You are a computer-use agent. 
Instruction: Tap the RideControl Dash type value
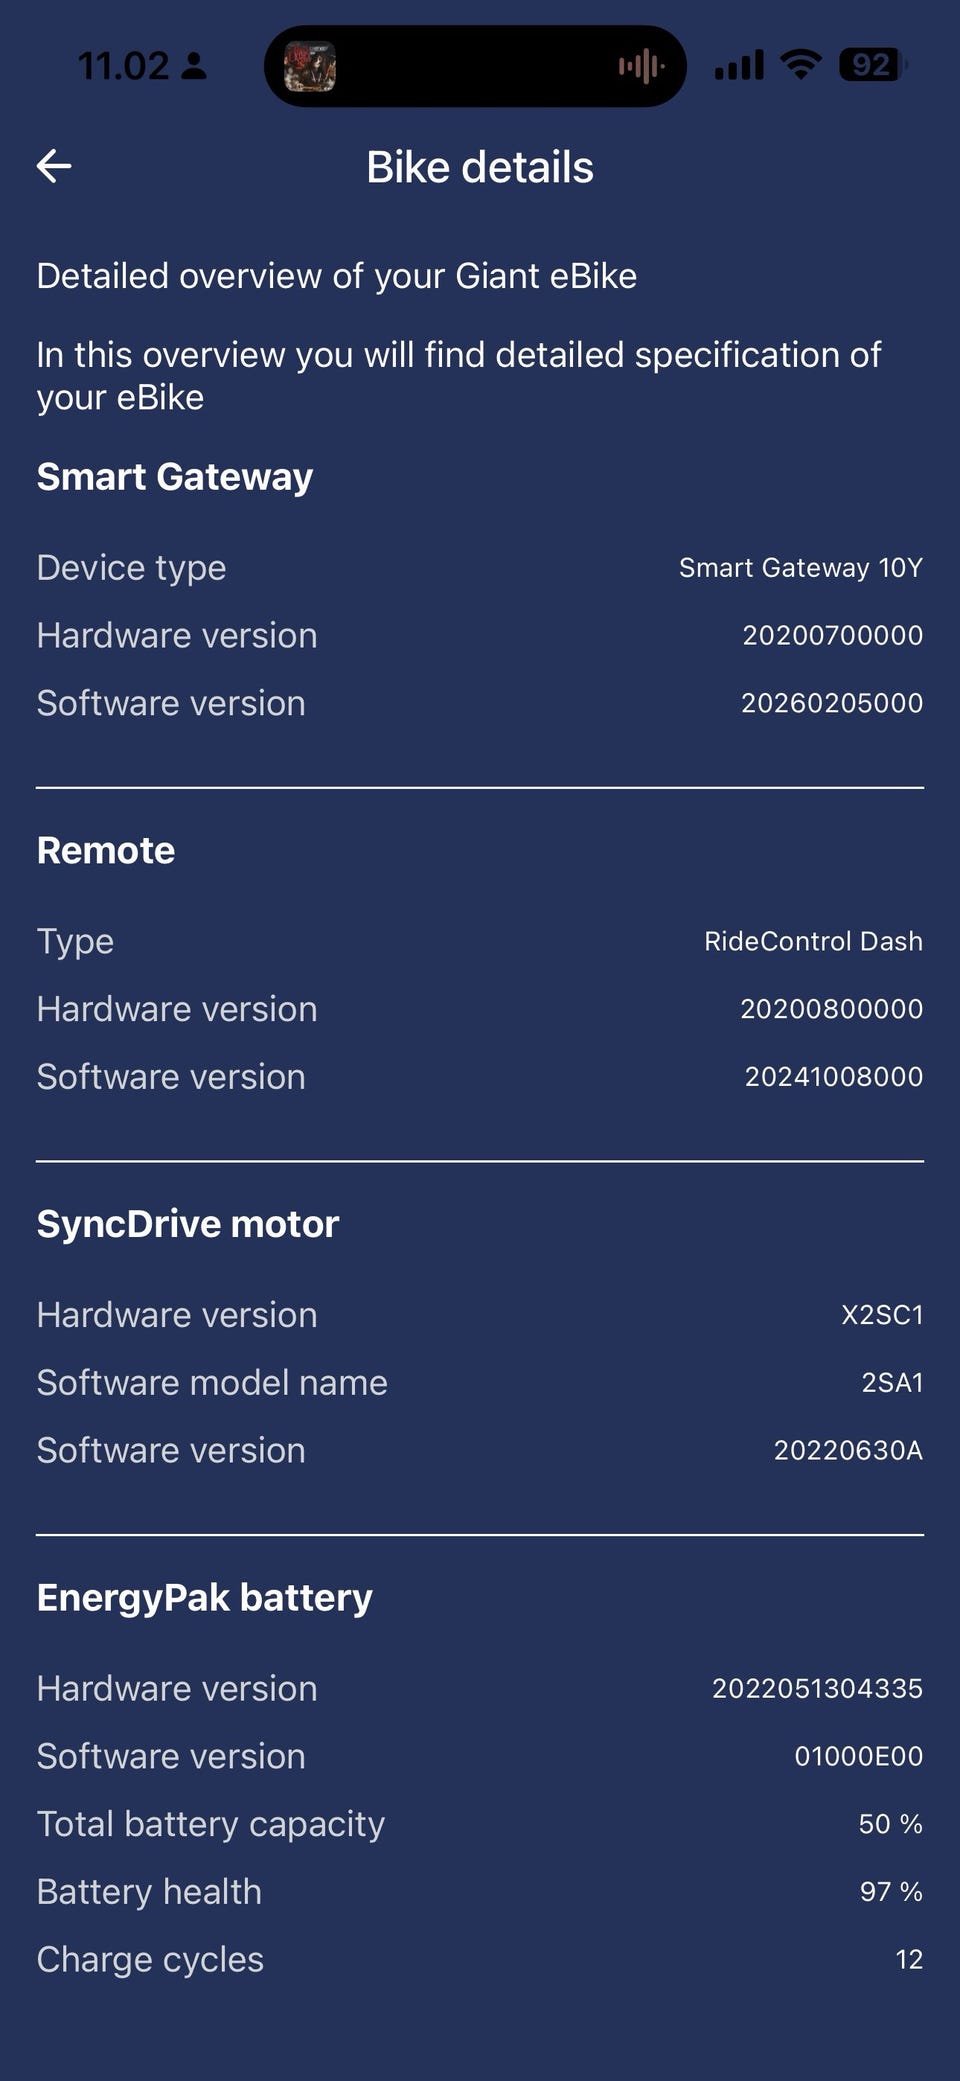pyautogui.click(x=813, y=941)
